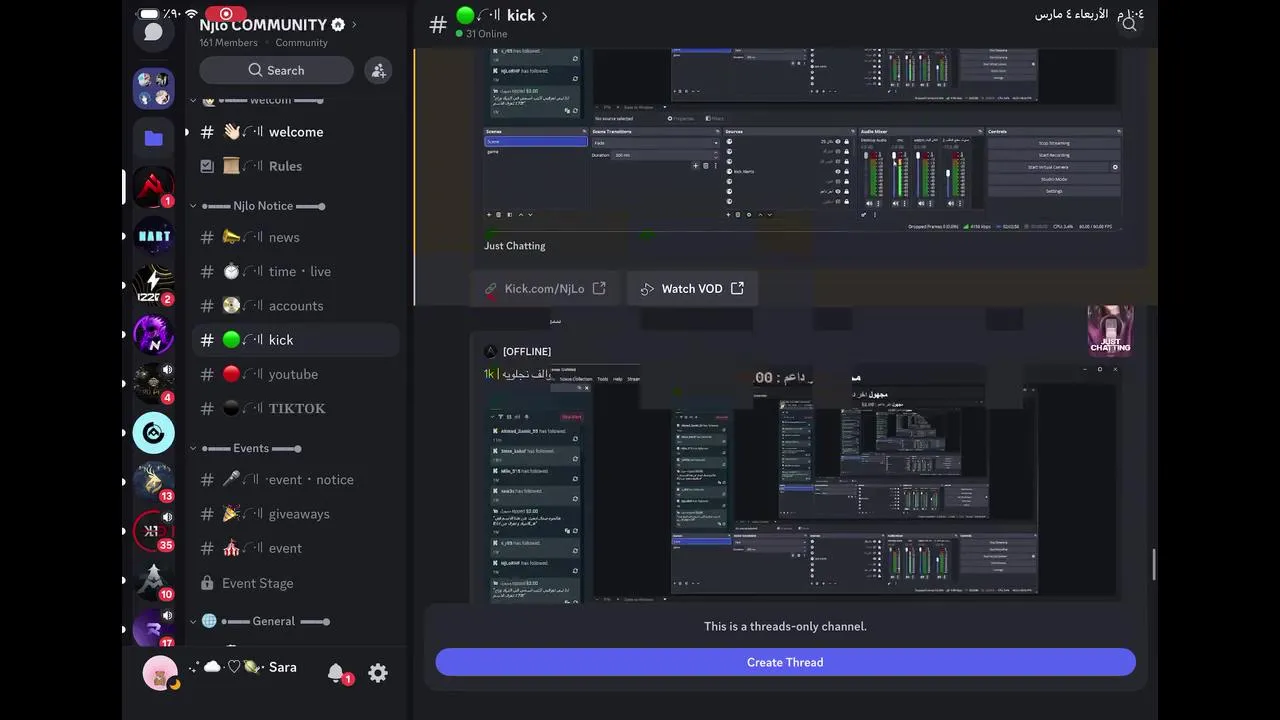Open the server with the red A logo
The width and height of the screenshot is (1280, 720).
pos(153,187)
